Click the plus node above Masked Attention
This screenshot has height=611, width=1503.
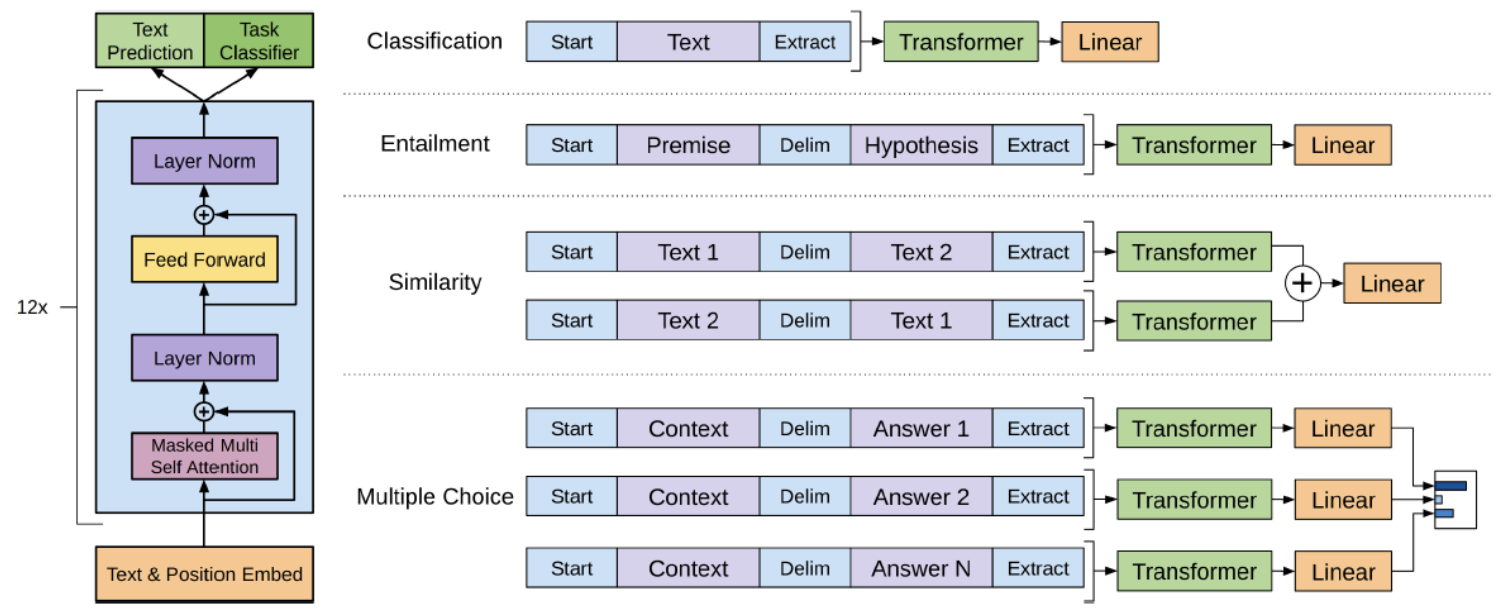click(204, 411)
